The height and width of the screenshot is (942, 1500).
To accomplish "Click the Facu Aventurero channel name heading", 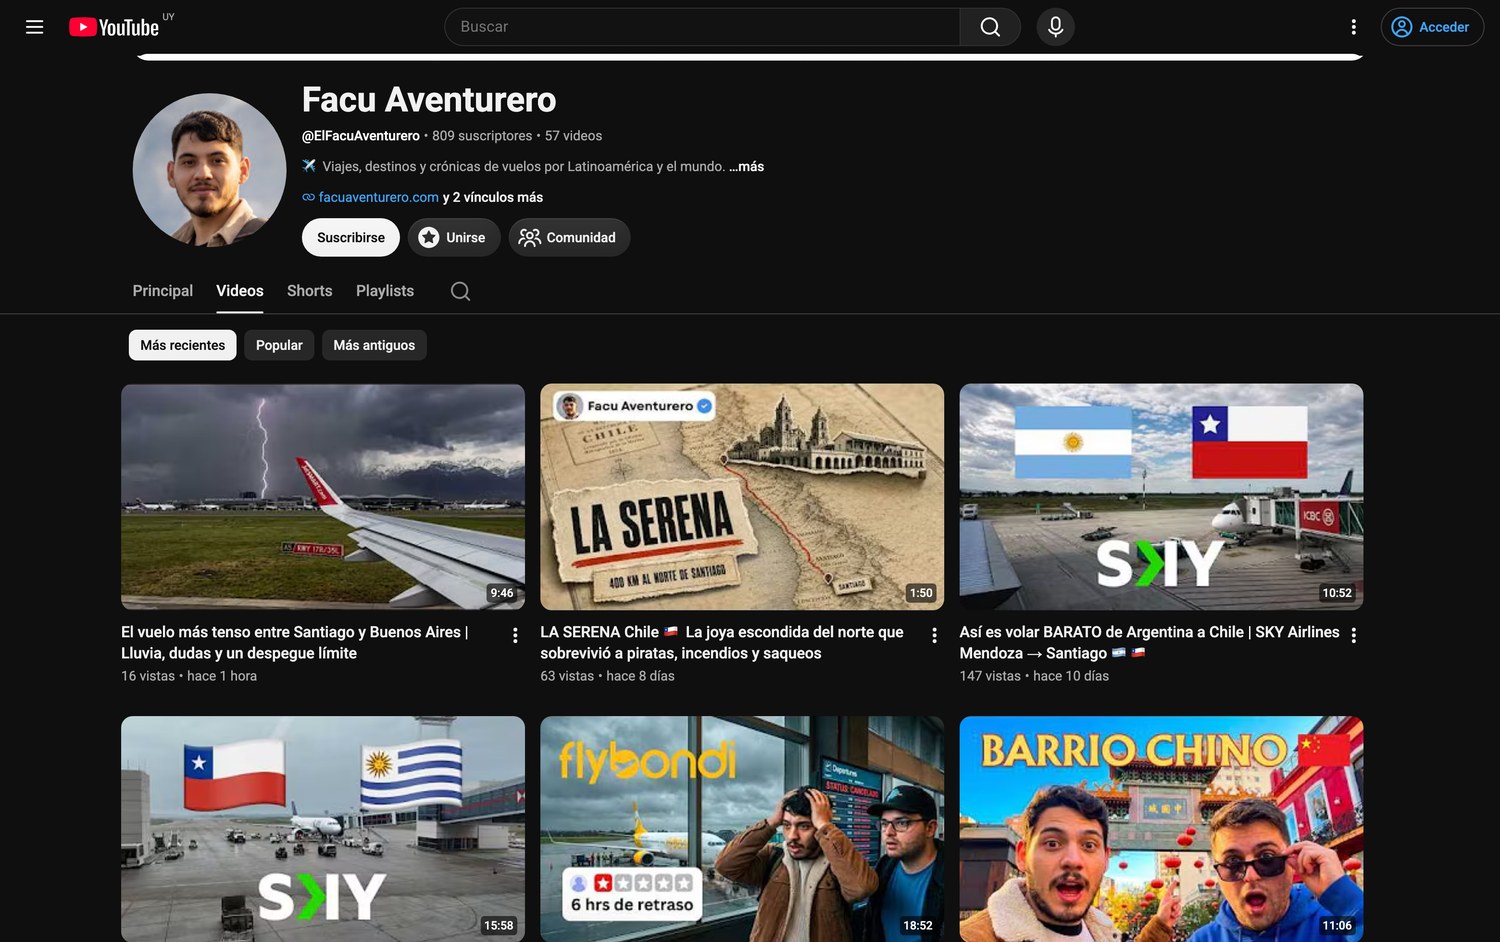I will [429, 100].
